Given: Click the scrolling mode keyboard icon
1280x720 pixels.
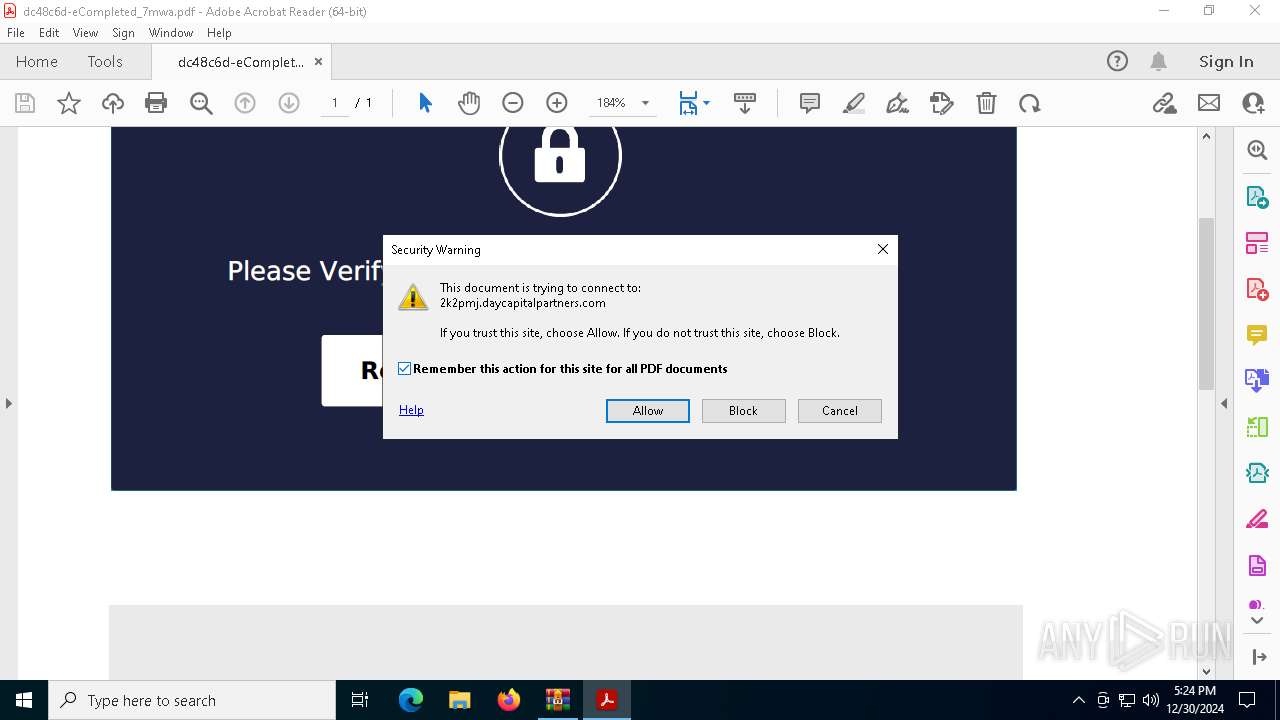Looking at the screenshot, I should pos(745,103).
